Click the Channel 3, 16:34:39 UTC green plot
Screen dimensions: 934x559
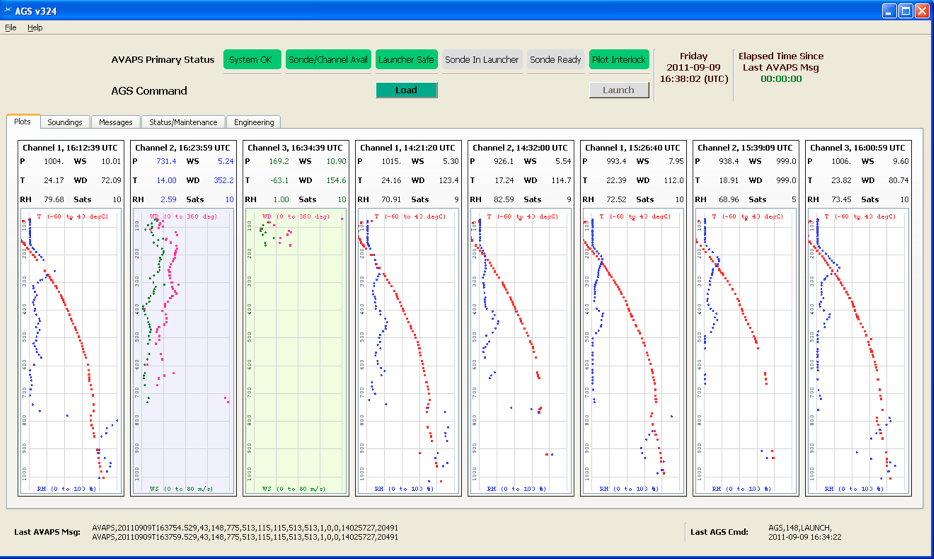click(x=296, y=350)
